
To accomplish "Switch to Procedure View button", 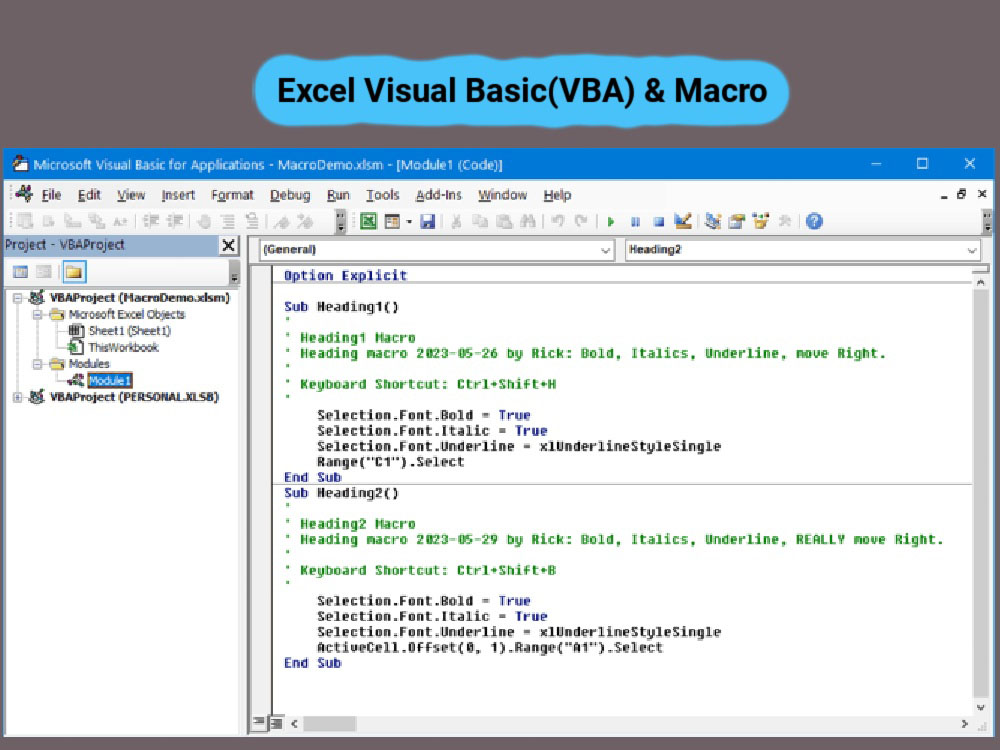I will (258, 723).
